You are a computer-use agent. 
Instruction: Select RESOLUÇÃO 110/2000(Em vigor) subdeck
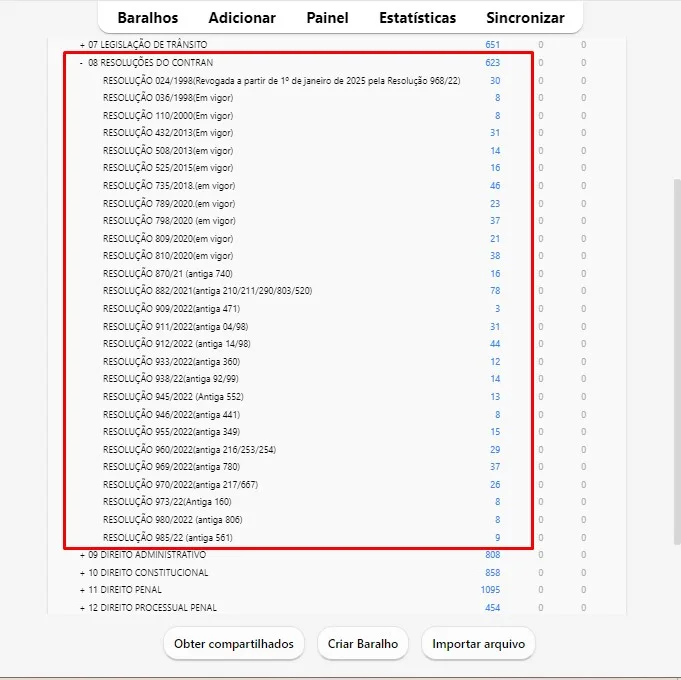[x=168, y=116]
